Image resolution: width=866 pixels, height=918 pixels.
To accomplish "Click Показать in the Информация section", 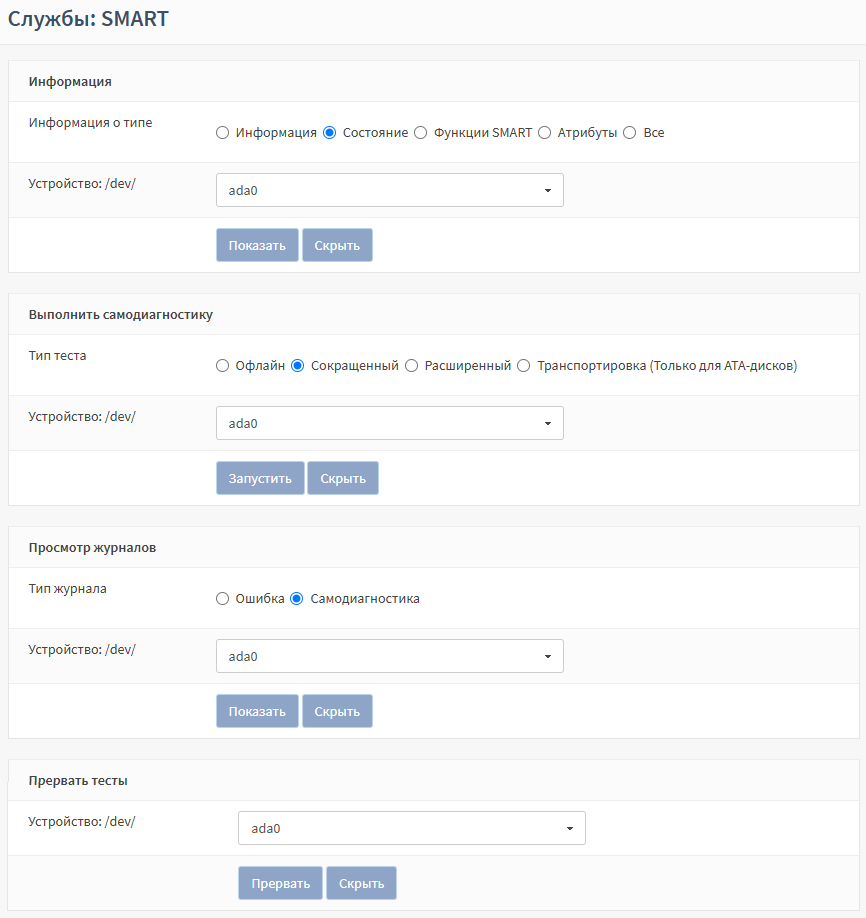I will coord(257,245).
